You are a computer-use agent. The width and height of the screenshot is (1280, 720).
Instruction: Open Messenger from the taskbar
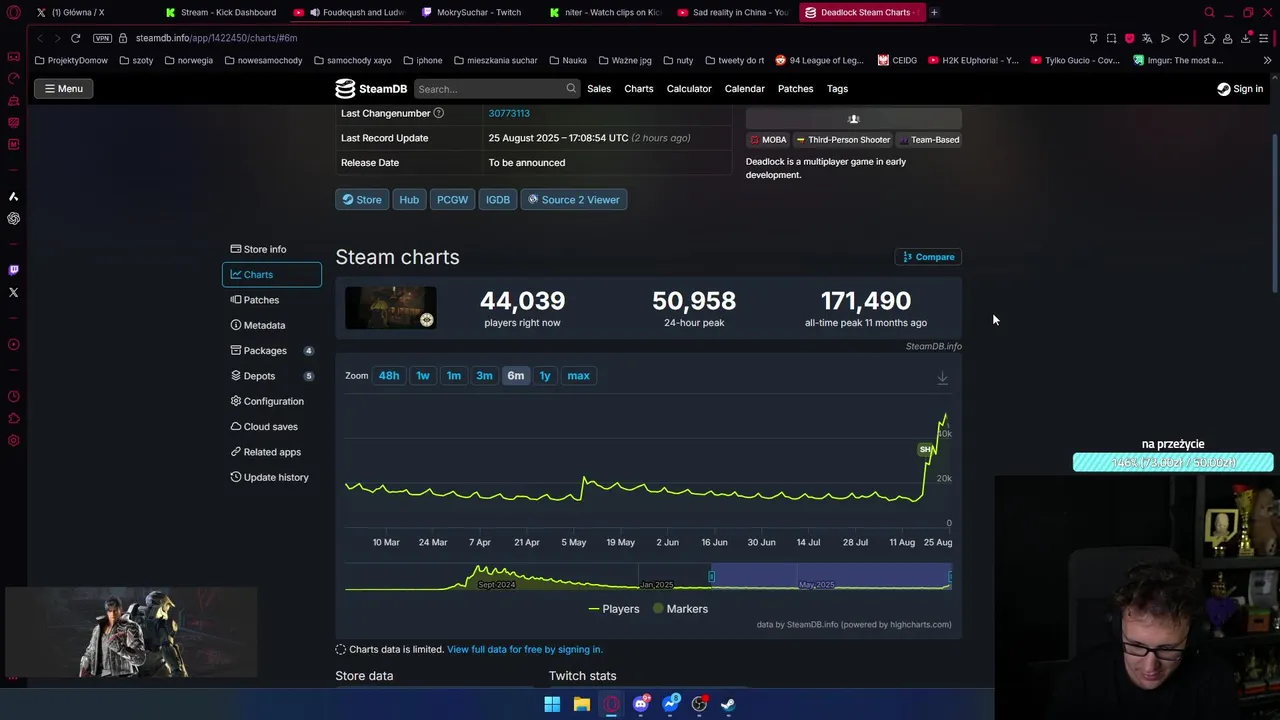pos(671,704)
